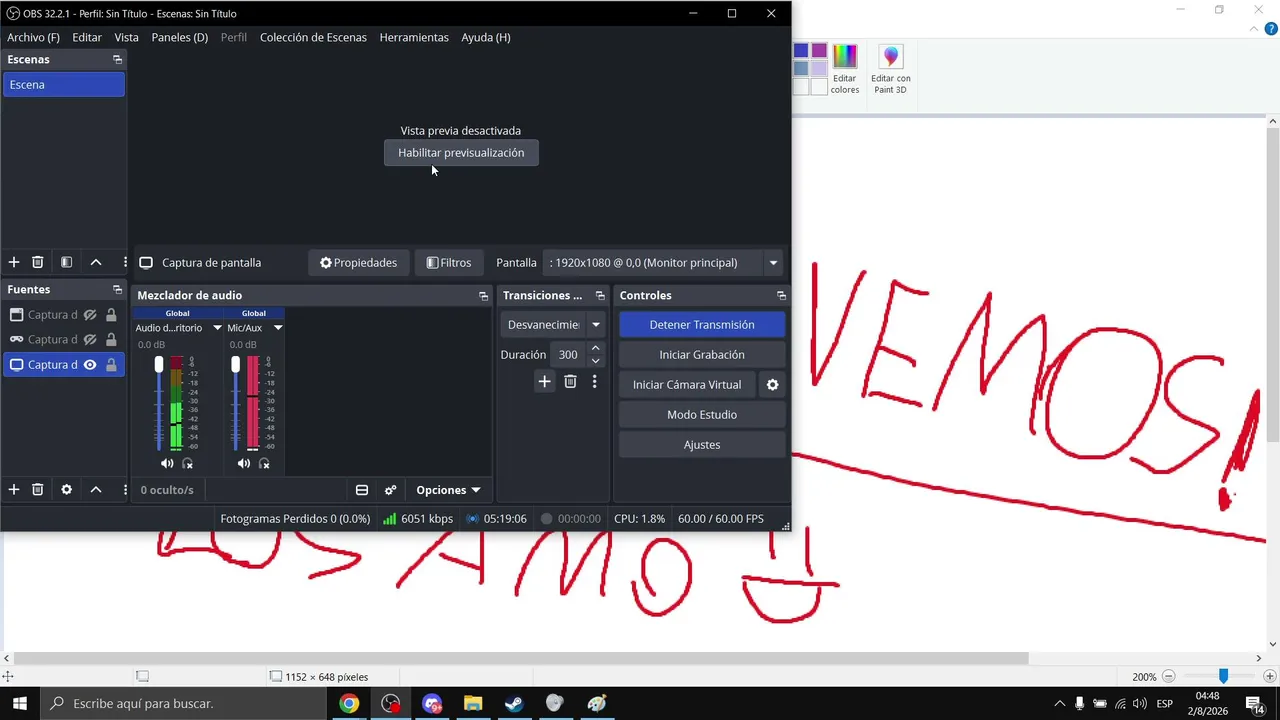The width and height of the screenshot is (1280, 720).
Task: Pop out the Fuentes dock panel
Action: (117, 290)
